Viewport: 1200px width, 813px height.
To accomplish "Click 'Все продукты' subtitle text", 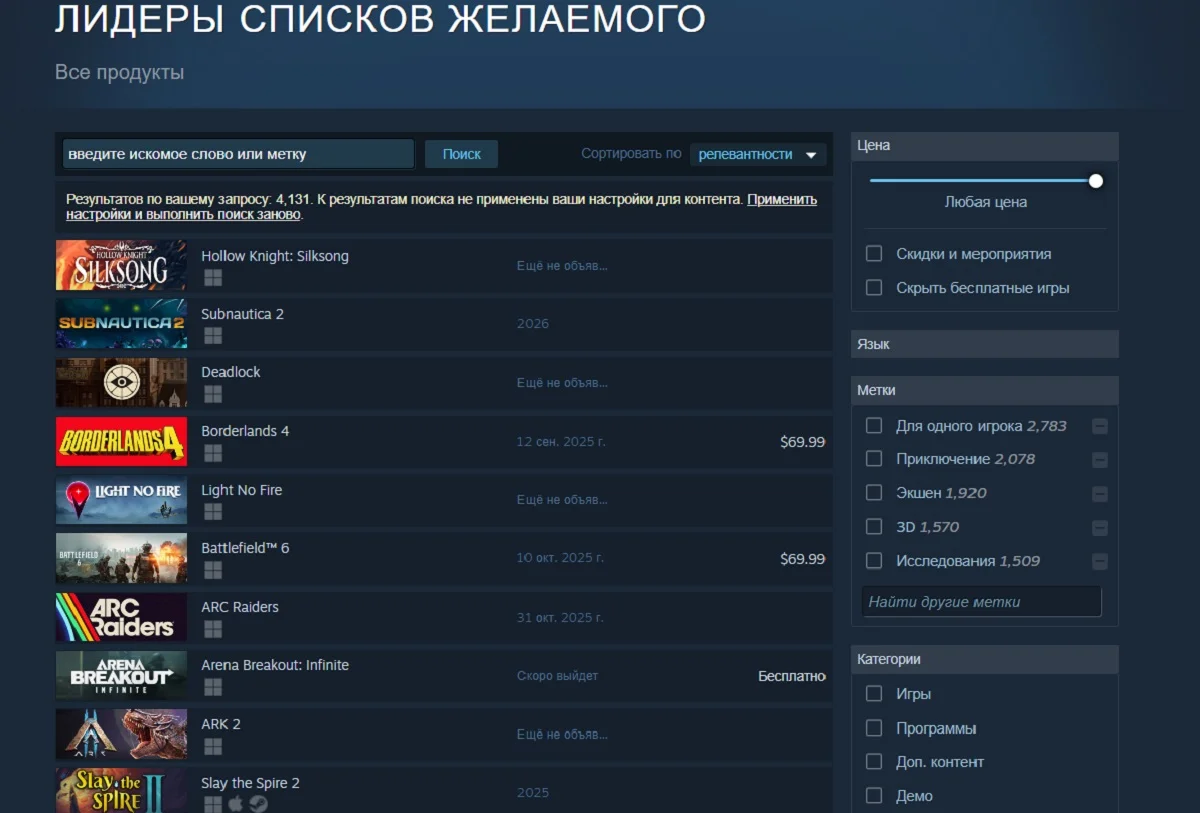I will coord(119,73).
